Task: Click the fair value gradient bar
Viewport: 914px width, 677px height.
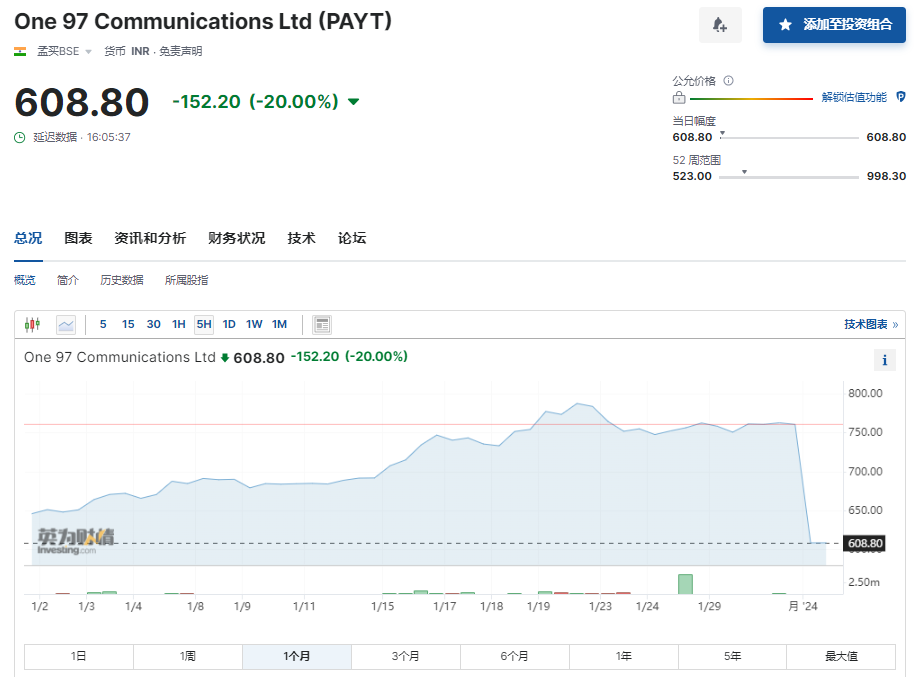Action: coord(751,99)
